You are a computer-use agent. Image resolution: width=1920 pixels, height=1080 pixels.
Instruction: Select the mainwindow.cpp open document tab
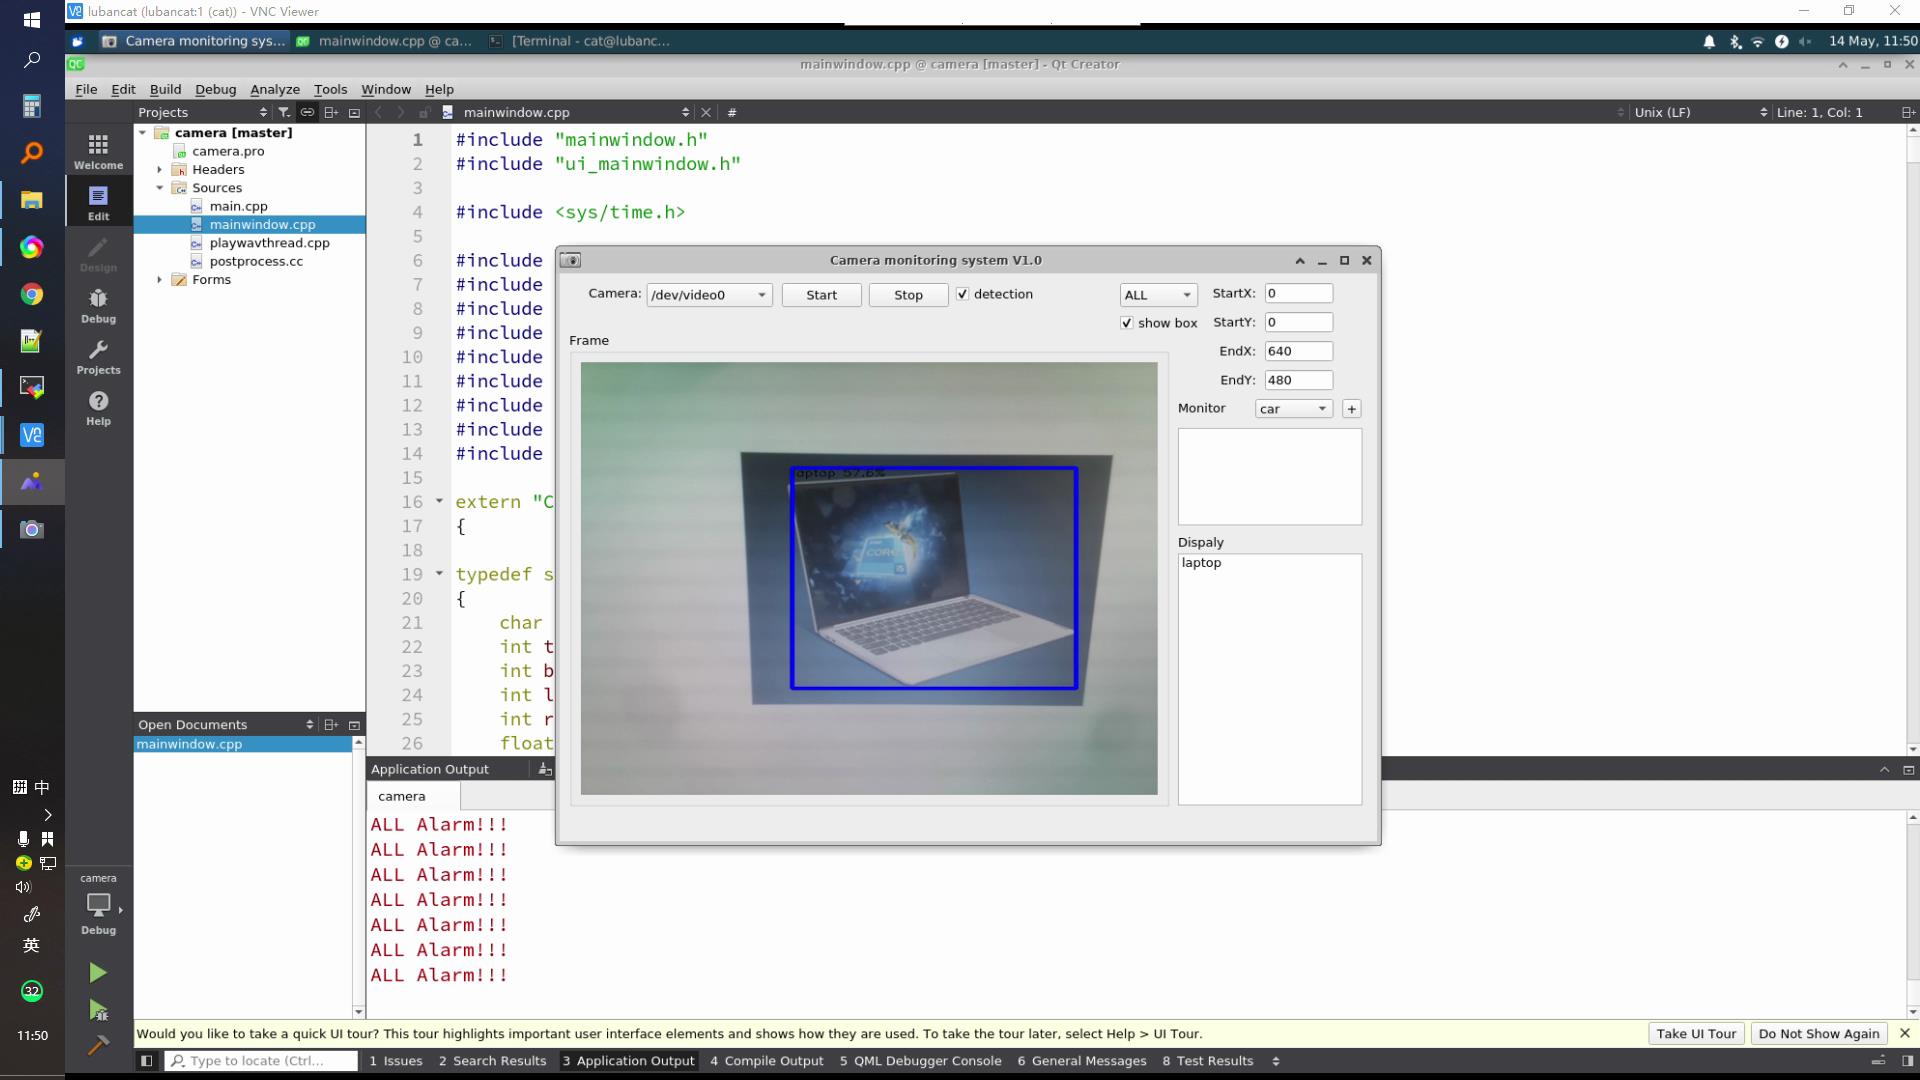[x=189, y=742]
